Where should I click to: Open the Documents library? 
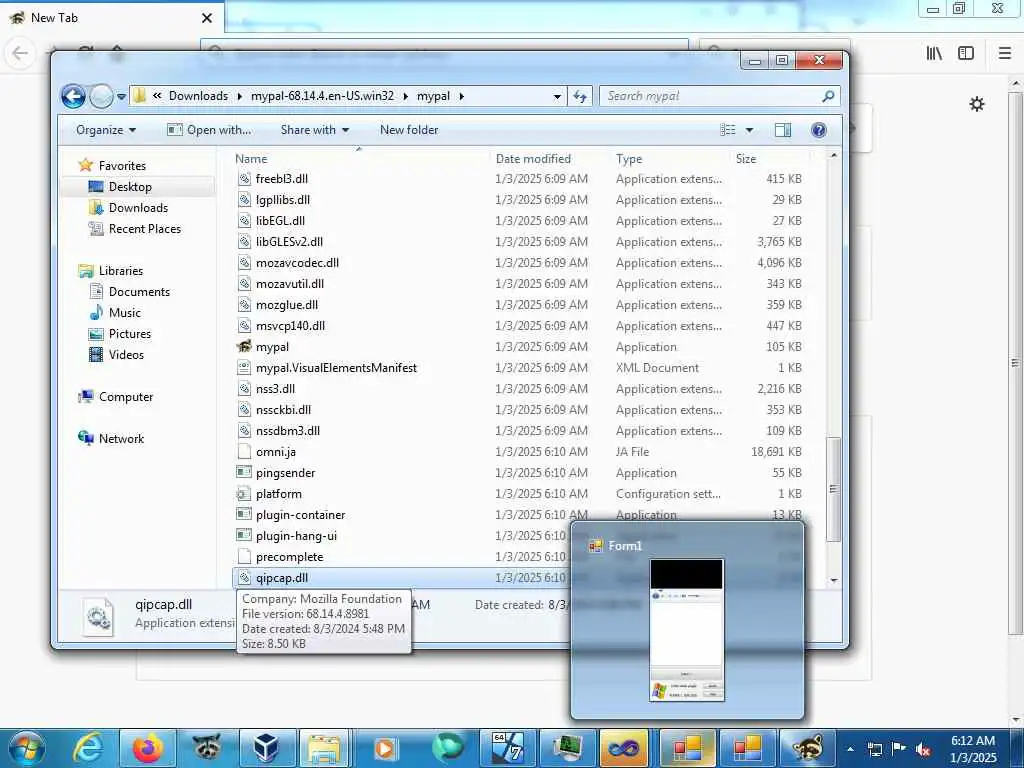click(129, 292)
